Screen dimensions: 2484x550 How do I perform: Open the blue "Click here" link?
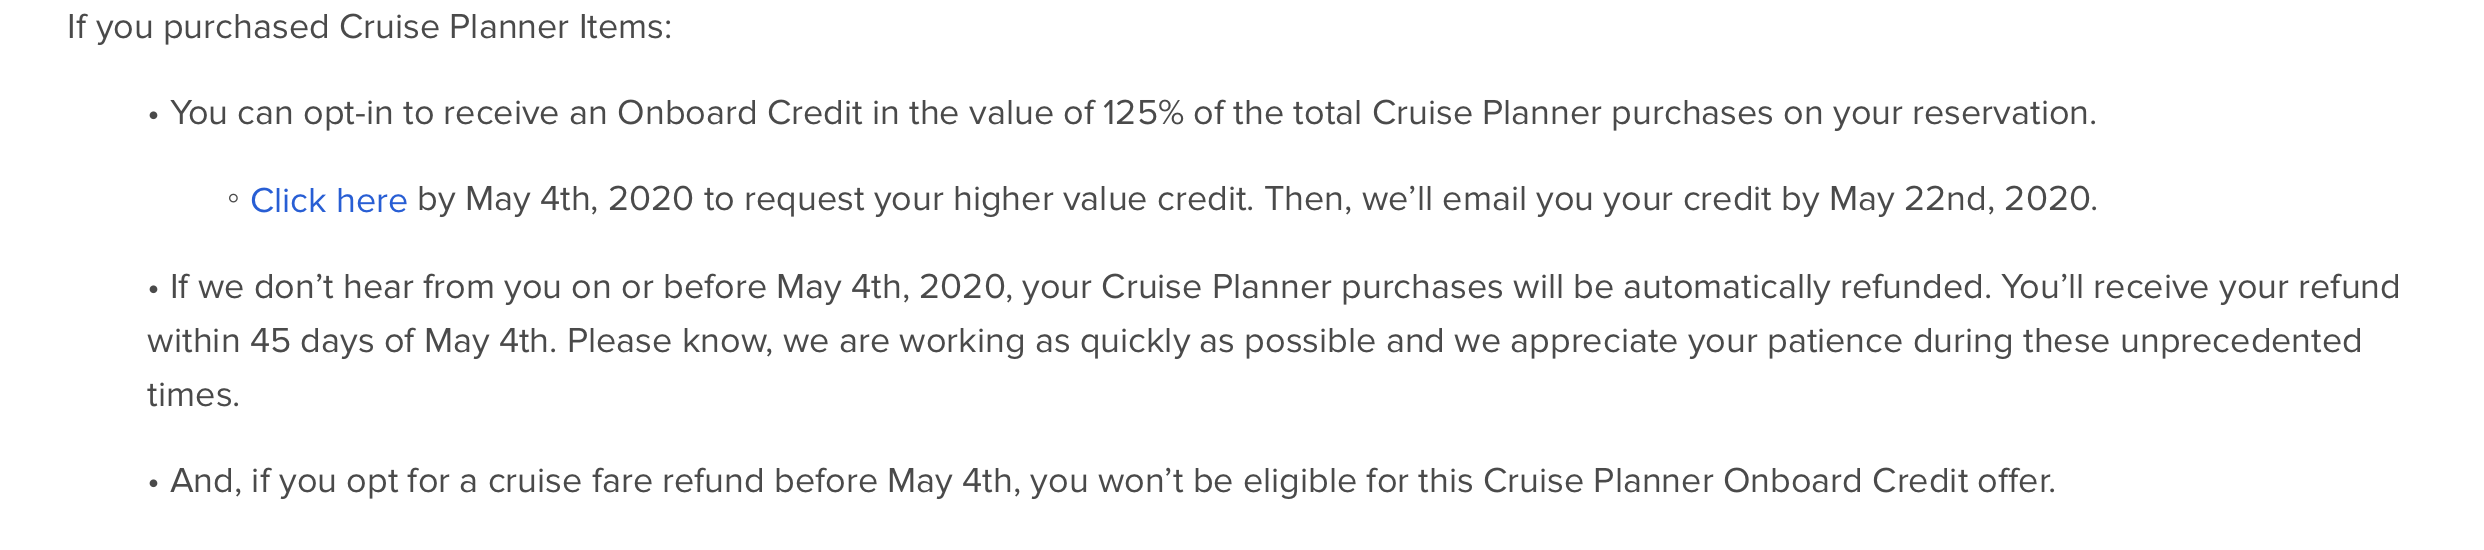pyautogui.click(x=328, y=201)
